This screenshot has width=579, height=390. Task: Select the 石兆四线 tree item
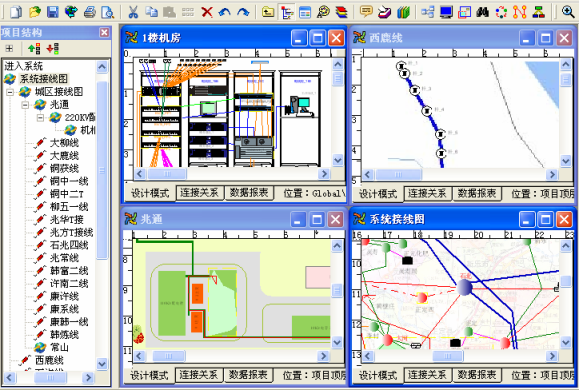(x=69, y=245)
